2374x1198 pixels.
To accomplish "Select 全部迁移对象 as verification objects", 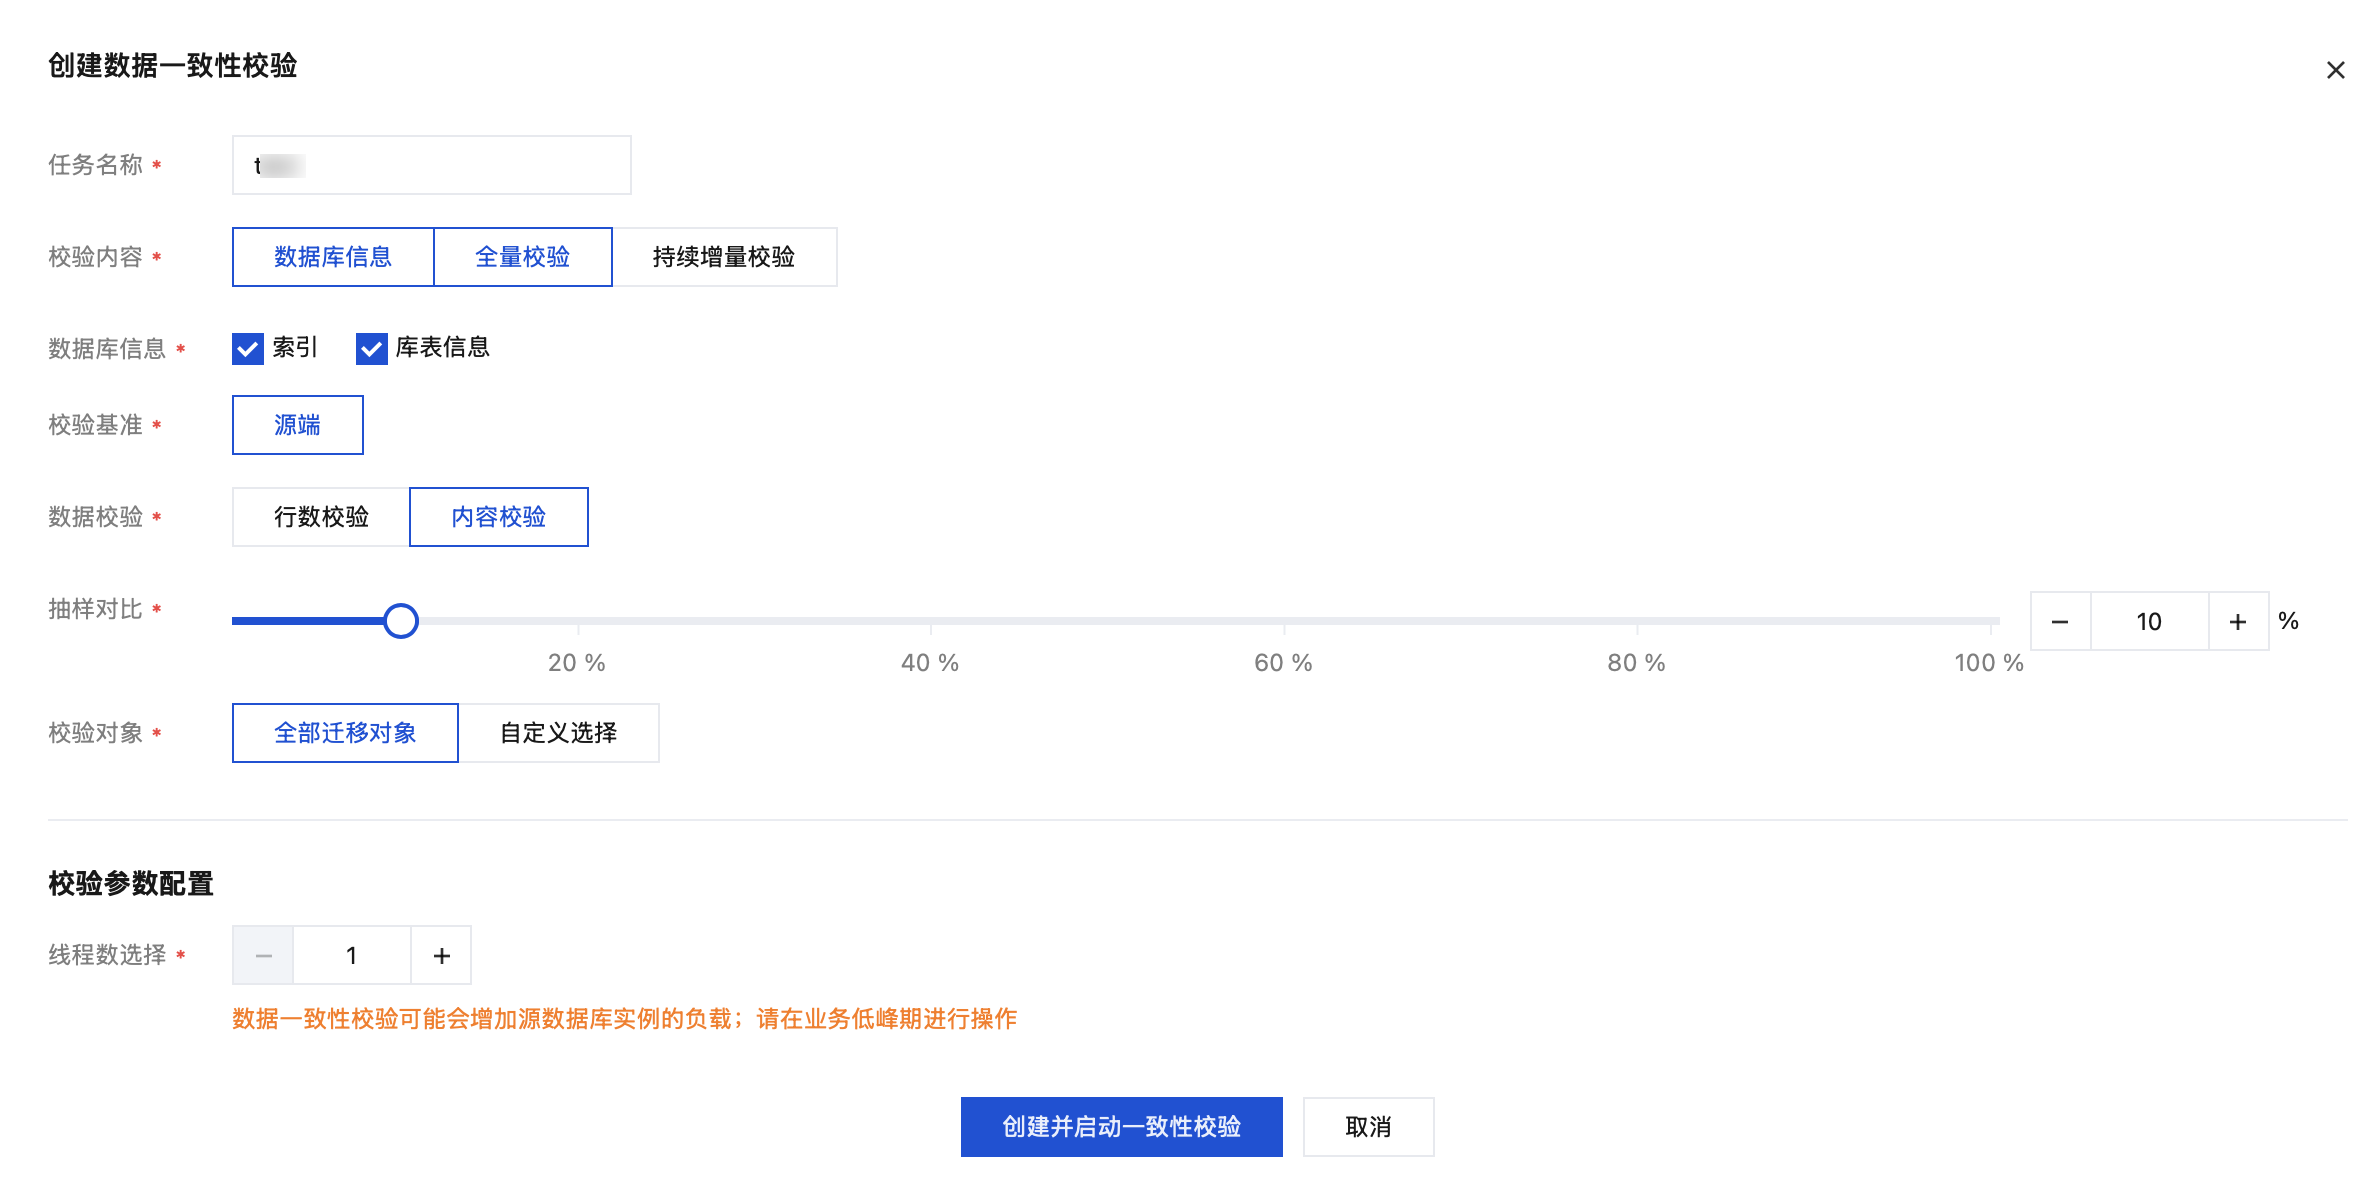I will point(345,733).
